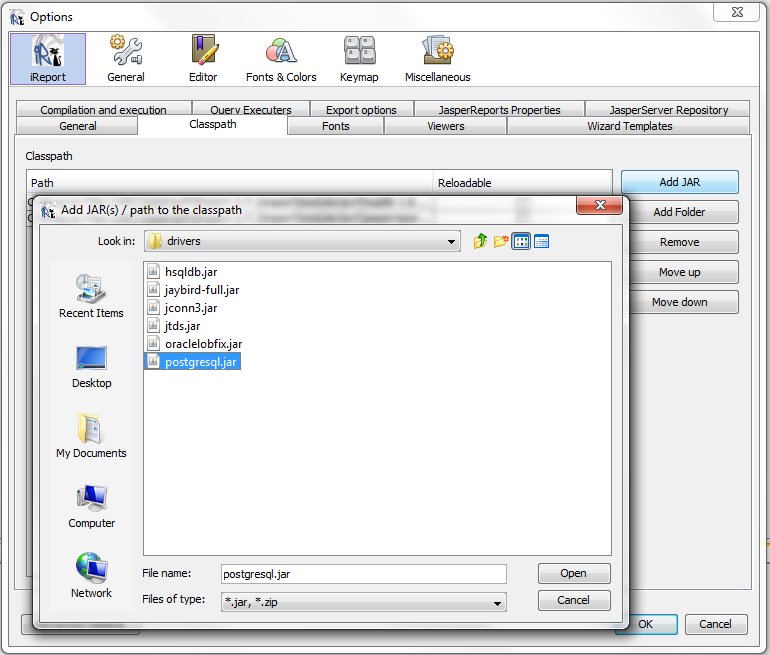Click the Create New Folder icon
The width and height of the screenshot is (770, 655).
501,241
